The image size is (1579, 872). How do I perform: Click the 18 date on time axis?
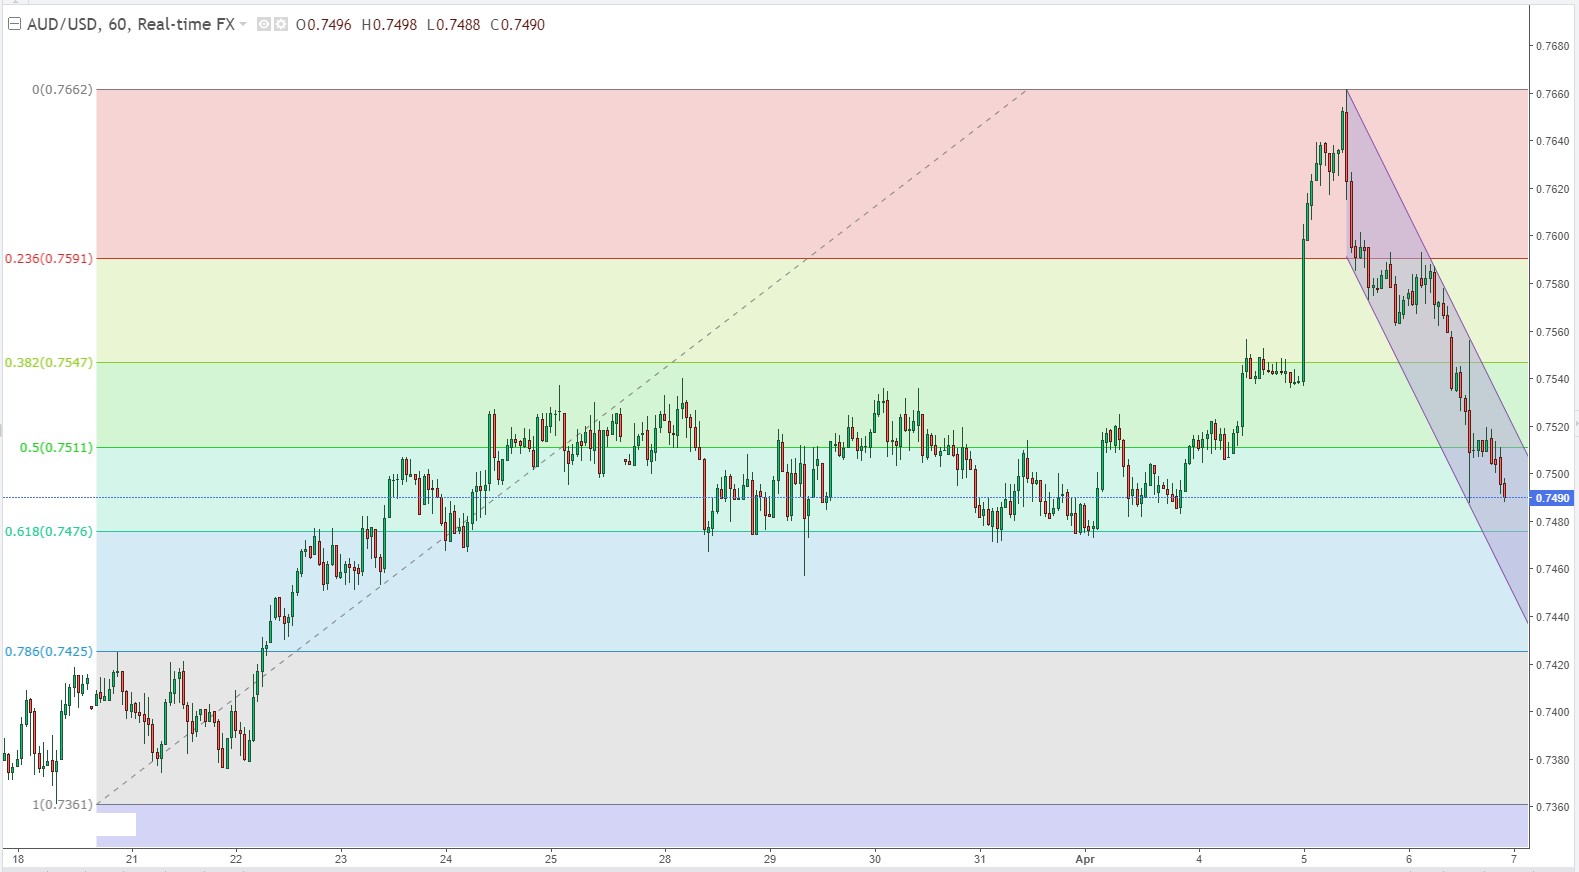click(18, 858)
